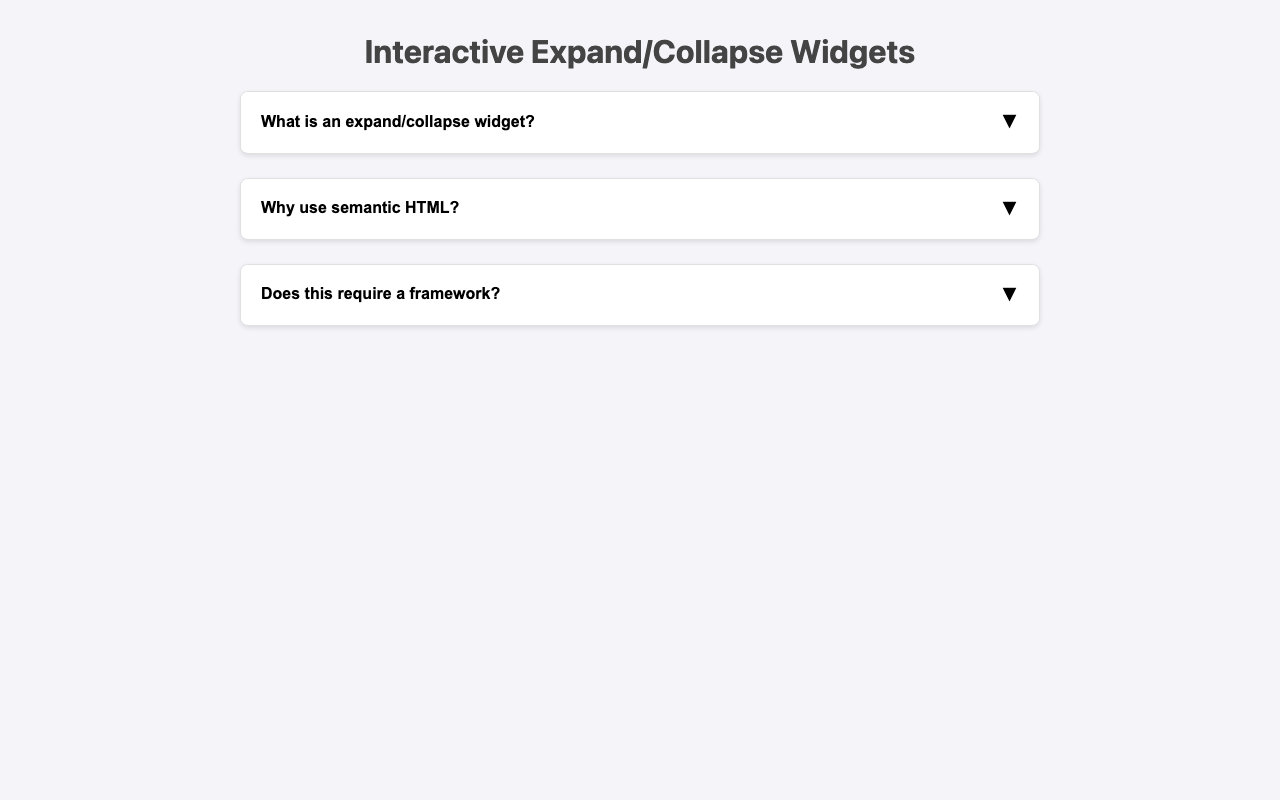Click the page heading 'Interactive Expand/Collapse Widgets'
The height and width of the screenshot is (800, 1280).
click(640, 53)
